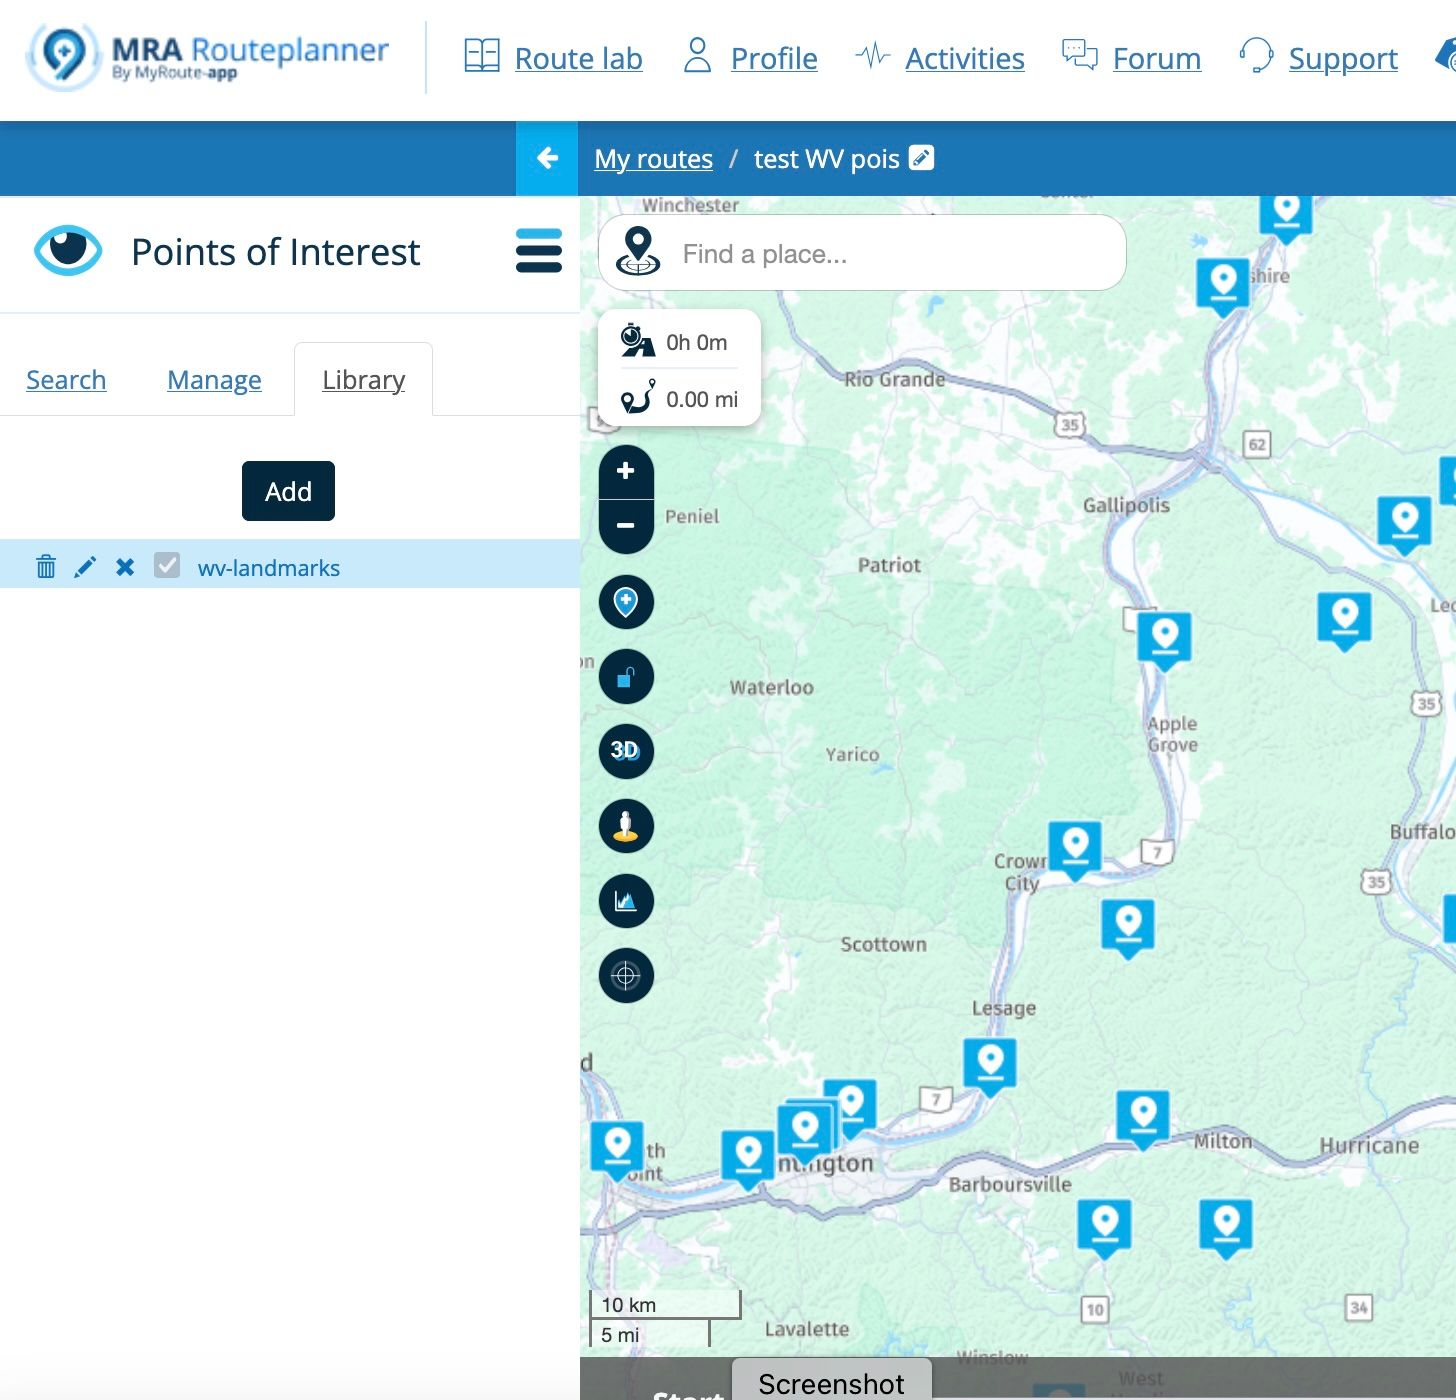Click the Points of Interest eye icon

tap(68, 250)
